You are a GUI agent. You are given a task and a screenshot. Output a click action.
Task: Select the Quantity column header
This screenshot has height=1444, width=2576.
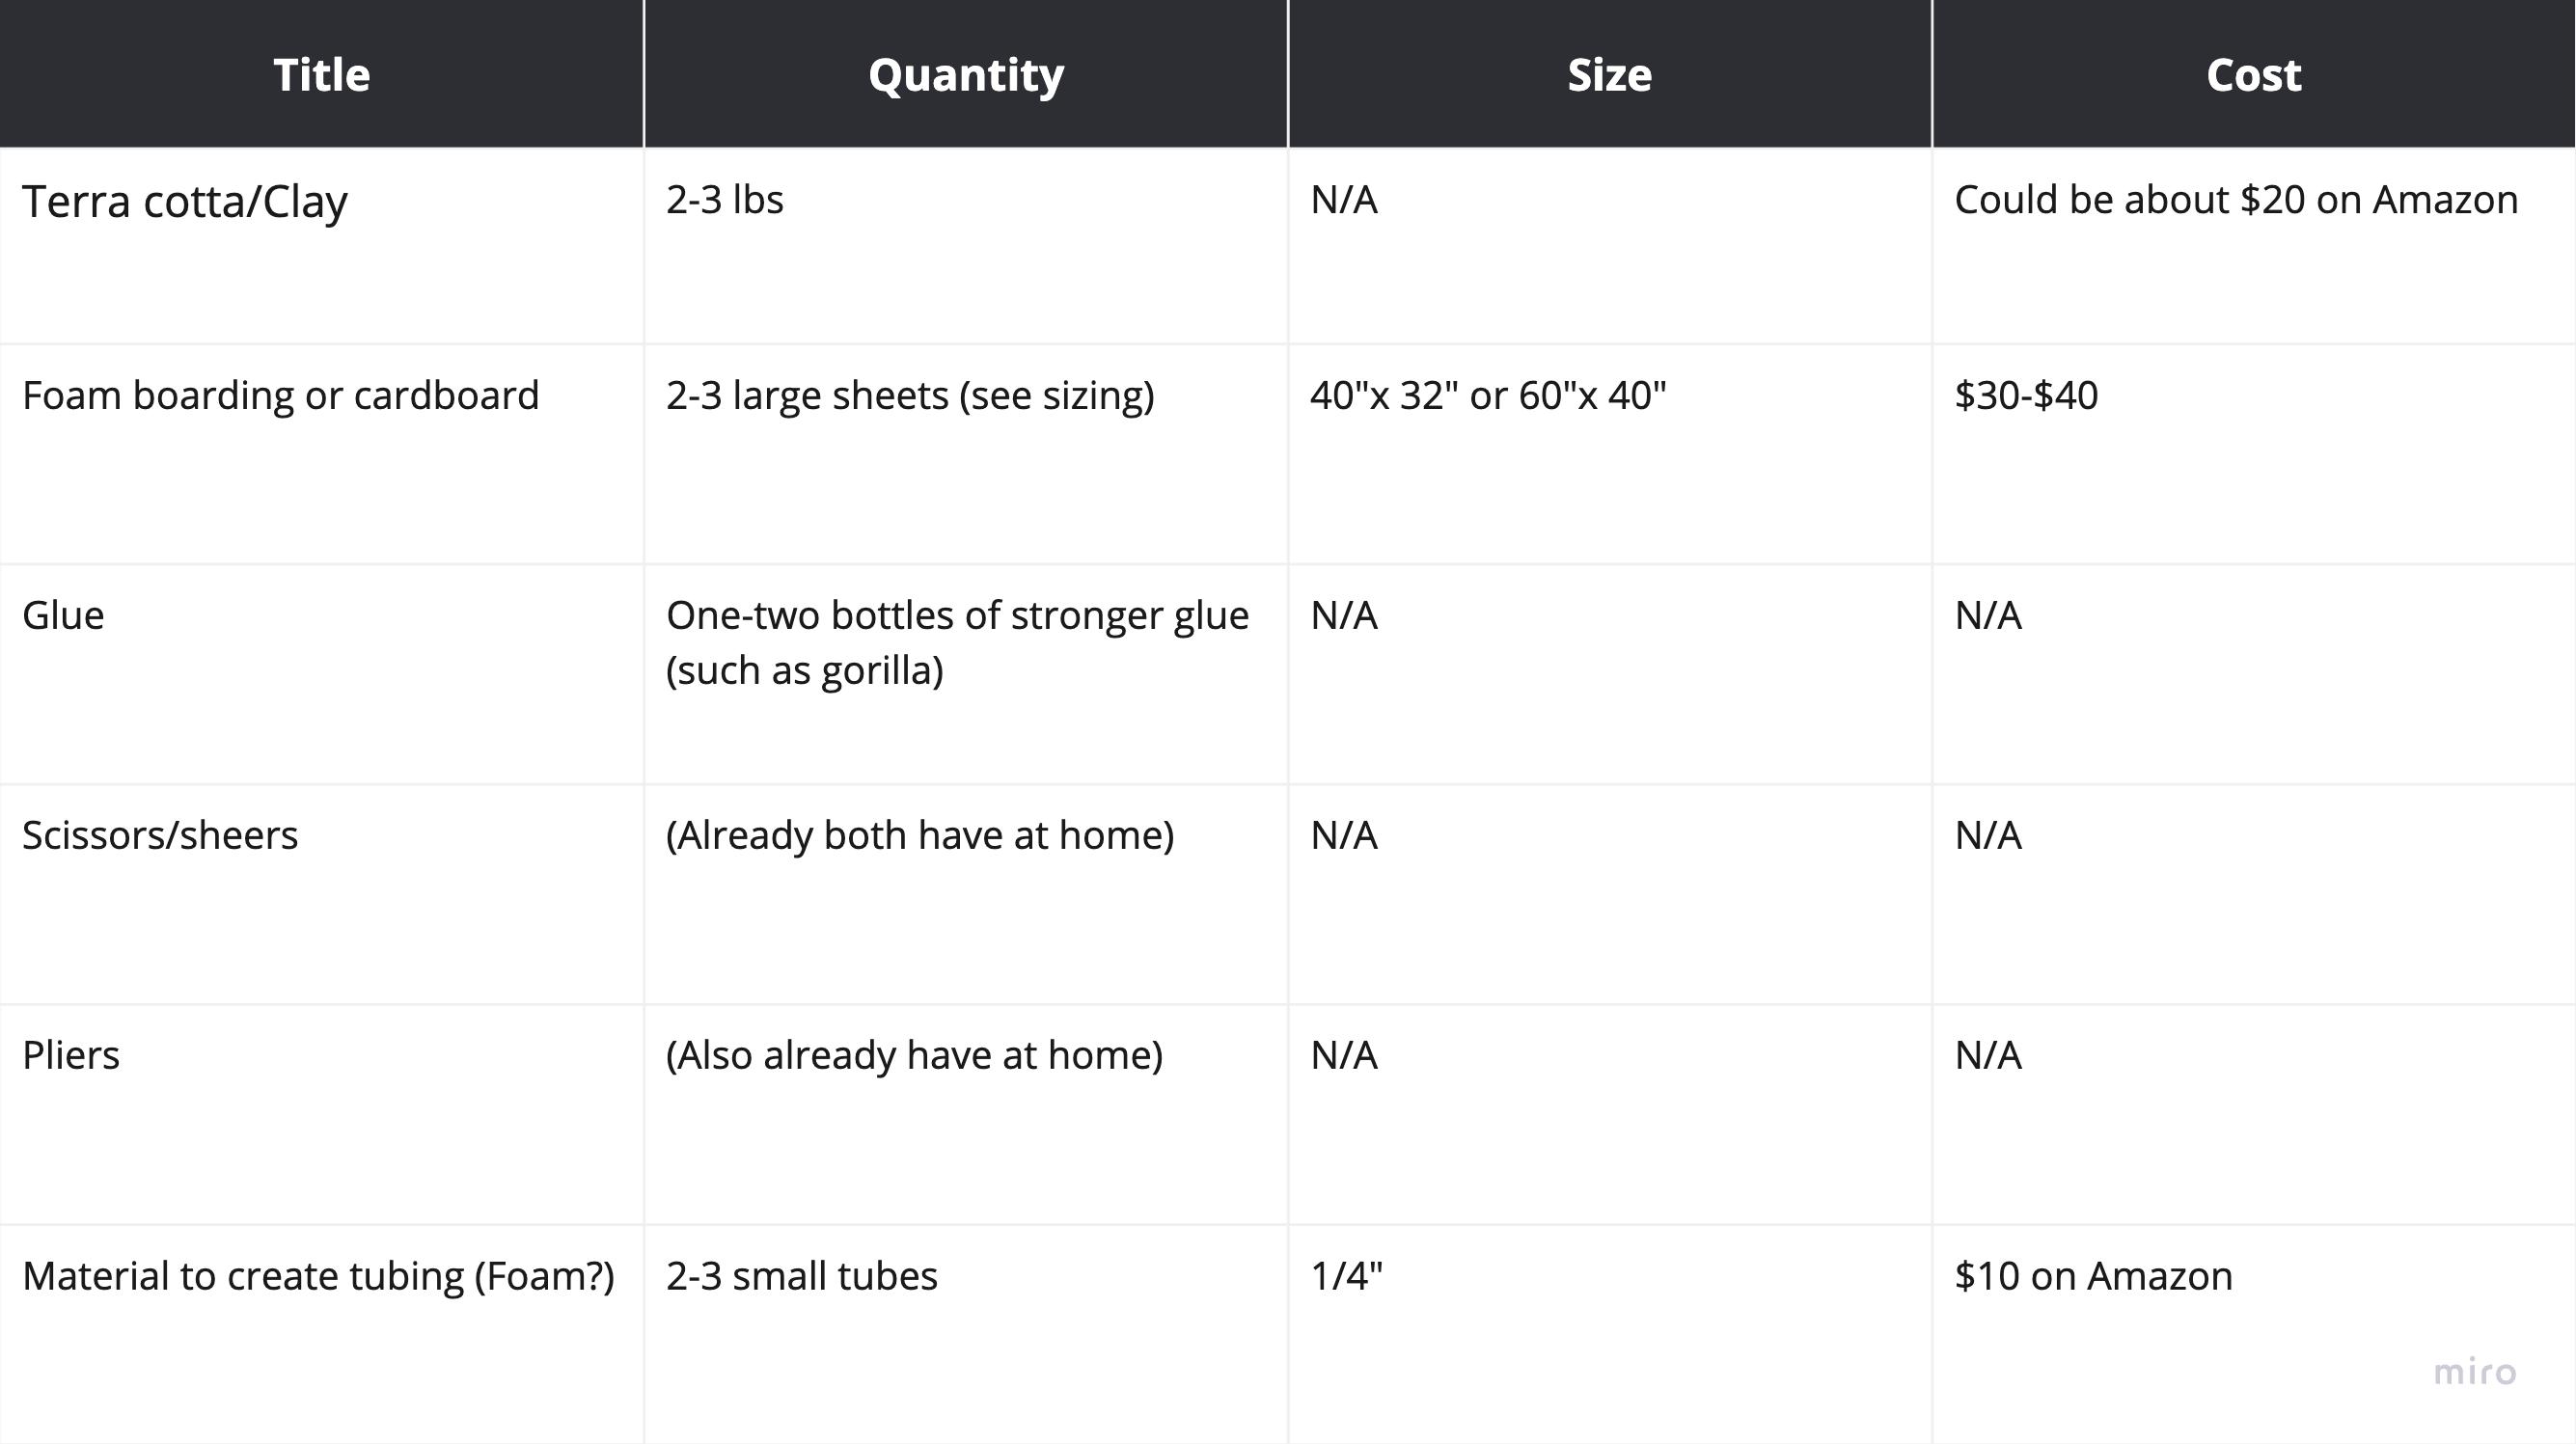pyautogui.click(x=965, y=75)
